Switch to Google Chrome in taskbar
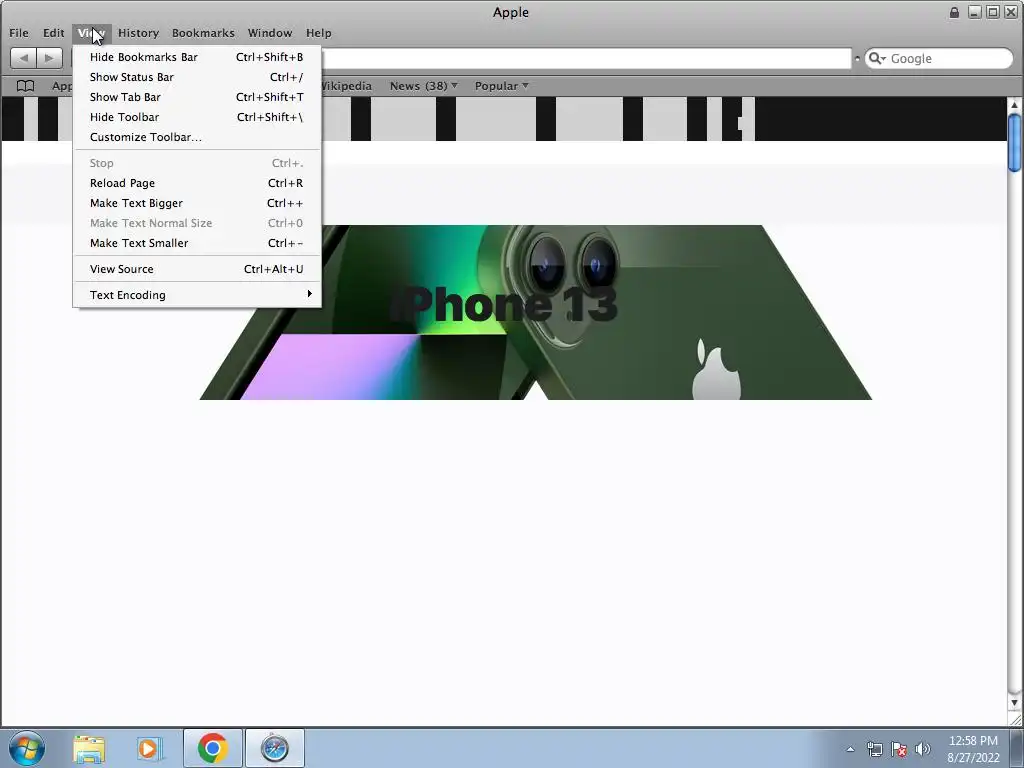 (x=213, y=748)
